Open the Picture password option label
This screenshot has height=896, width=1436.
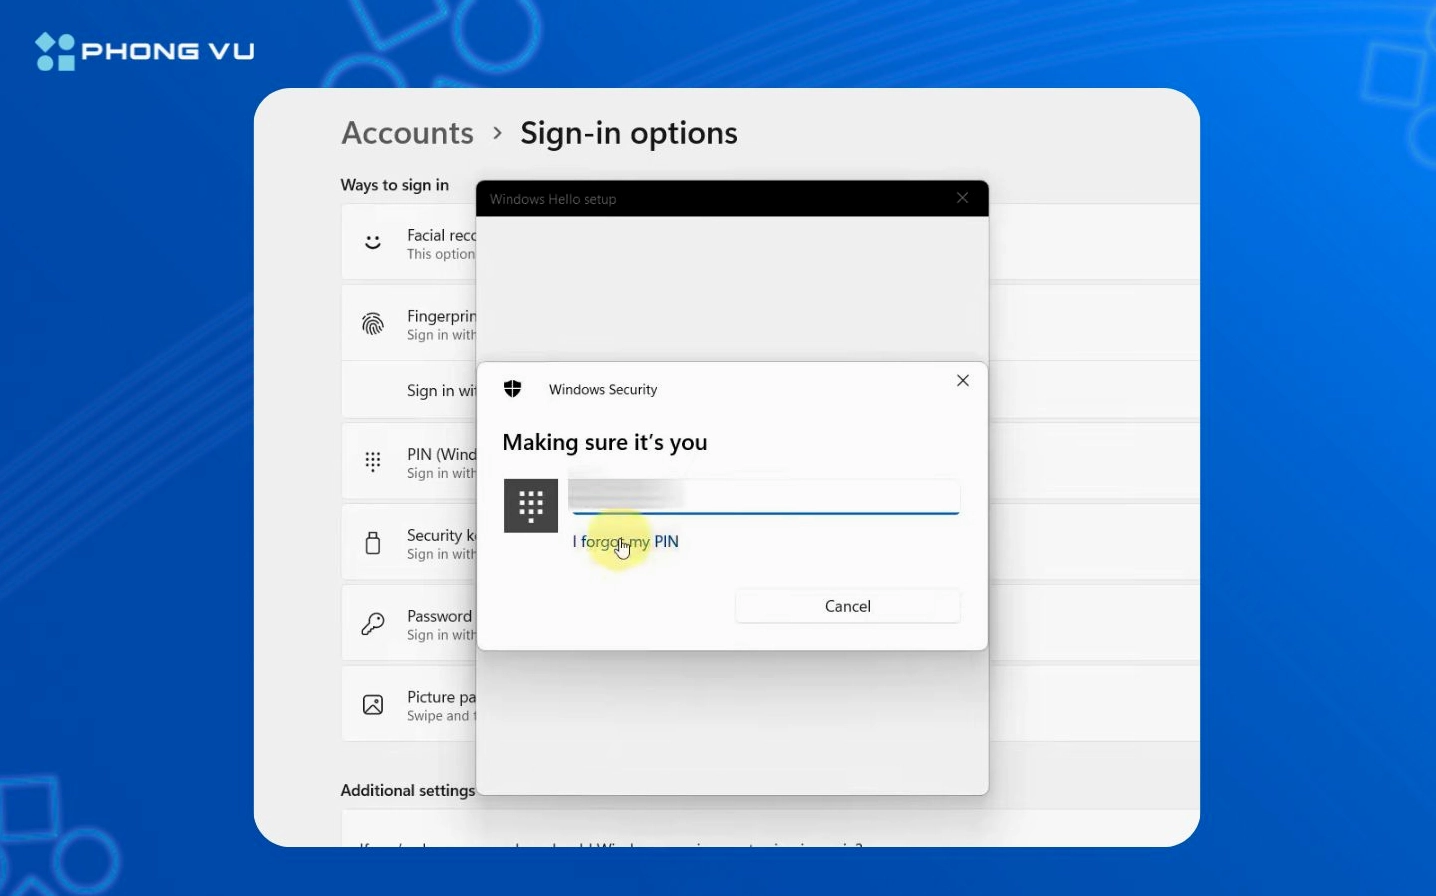point(441,698)
